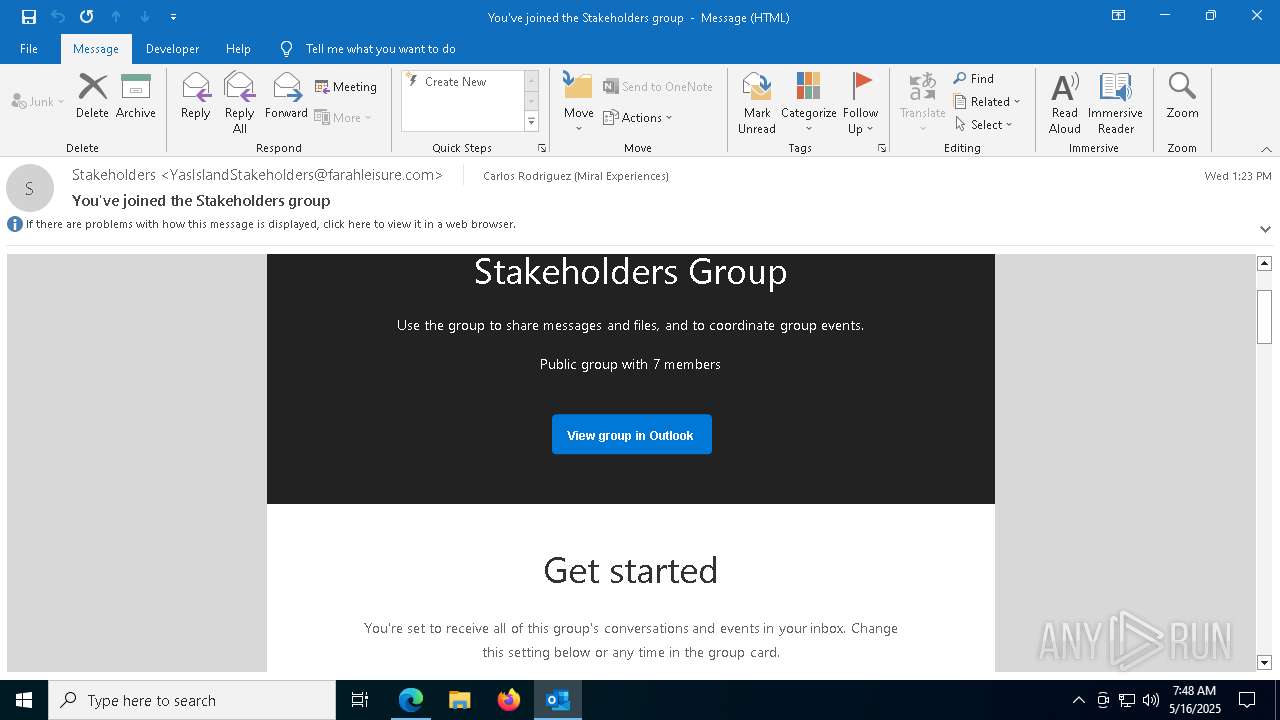Open Immersive Reader
Image resolution: width=1280 pixels, height=720 pixels.
coord(1115,102)
